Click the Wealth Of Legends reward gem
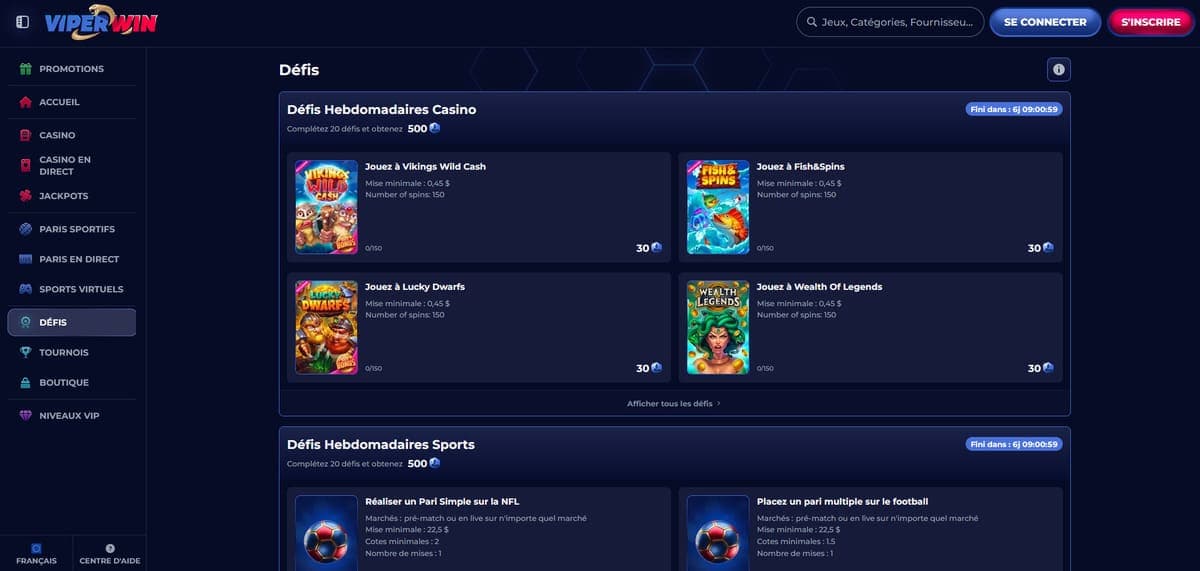The image size is (1200, 571). pyautogui.click(x=1048, y=368)
